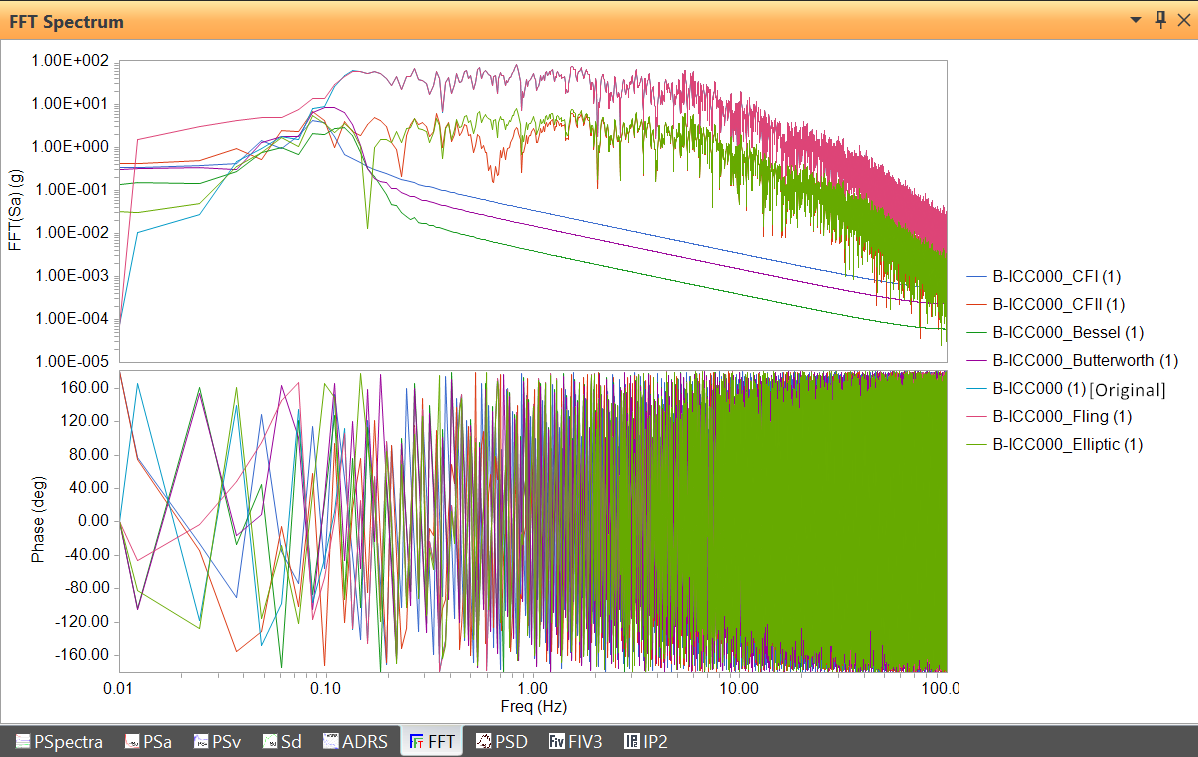Click the FIV3 tab icon
This screenshot has width=1198, height=757.
tap(557, 742)
